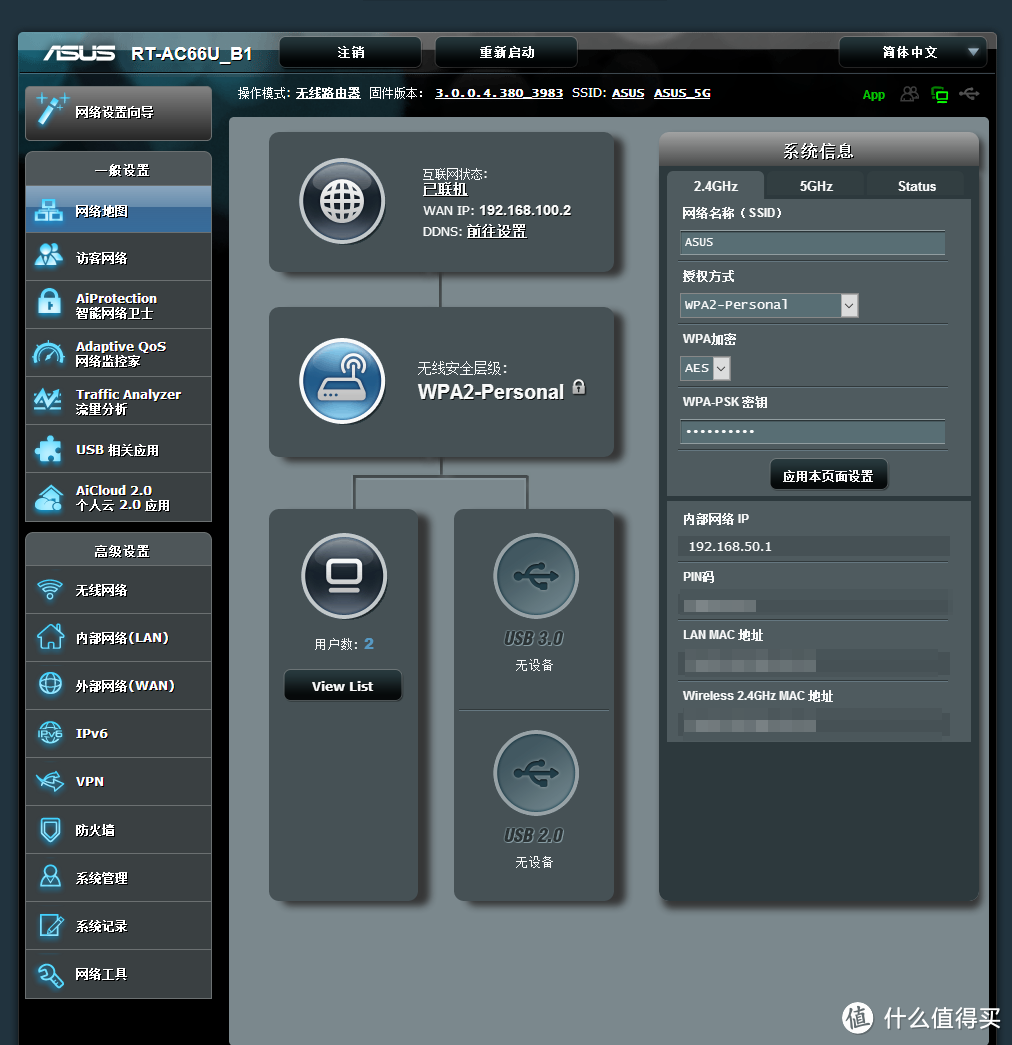Open the firmware version 3.0.0.4.380_3983 link
Image resolution: width=1012 pixels, height=1045 pixels.
499,93
